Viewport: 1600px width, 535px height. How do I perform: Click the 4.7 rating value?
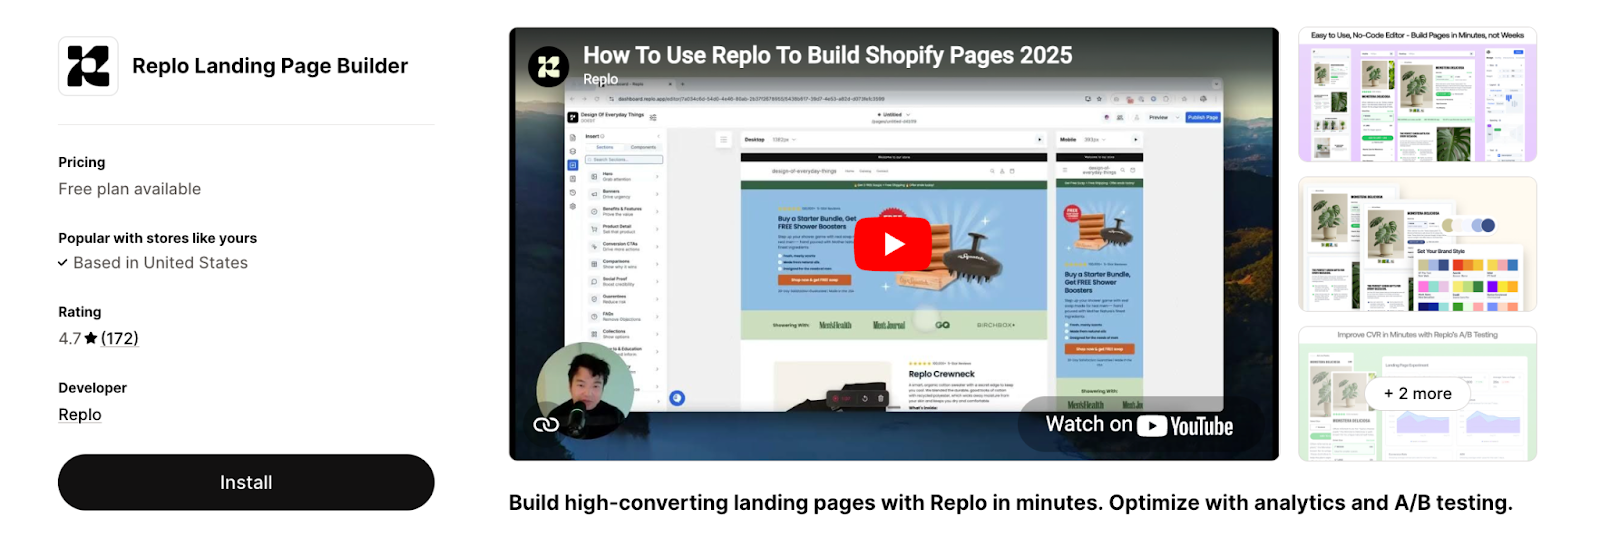click(69, 338)
